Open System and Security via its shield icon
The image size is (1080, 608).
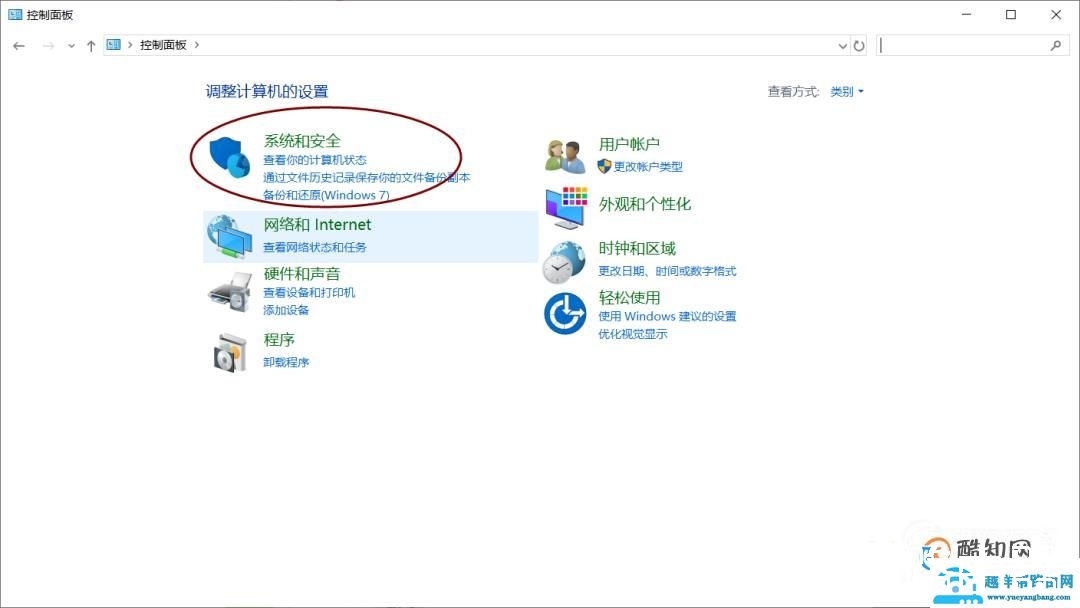[229, 154]
